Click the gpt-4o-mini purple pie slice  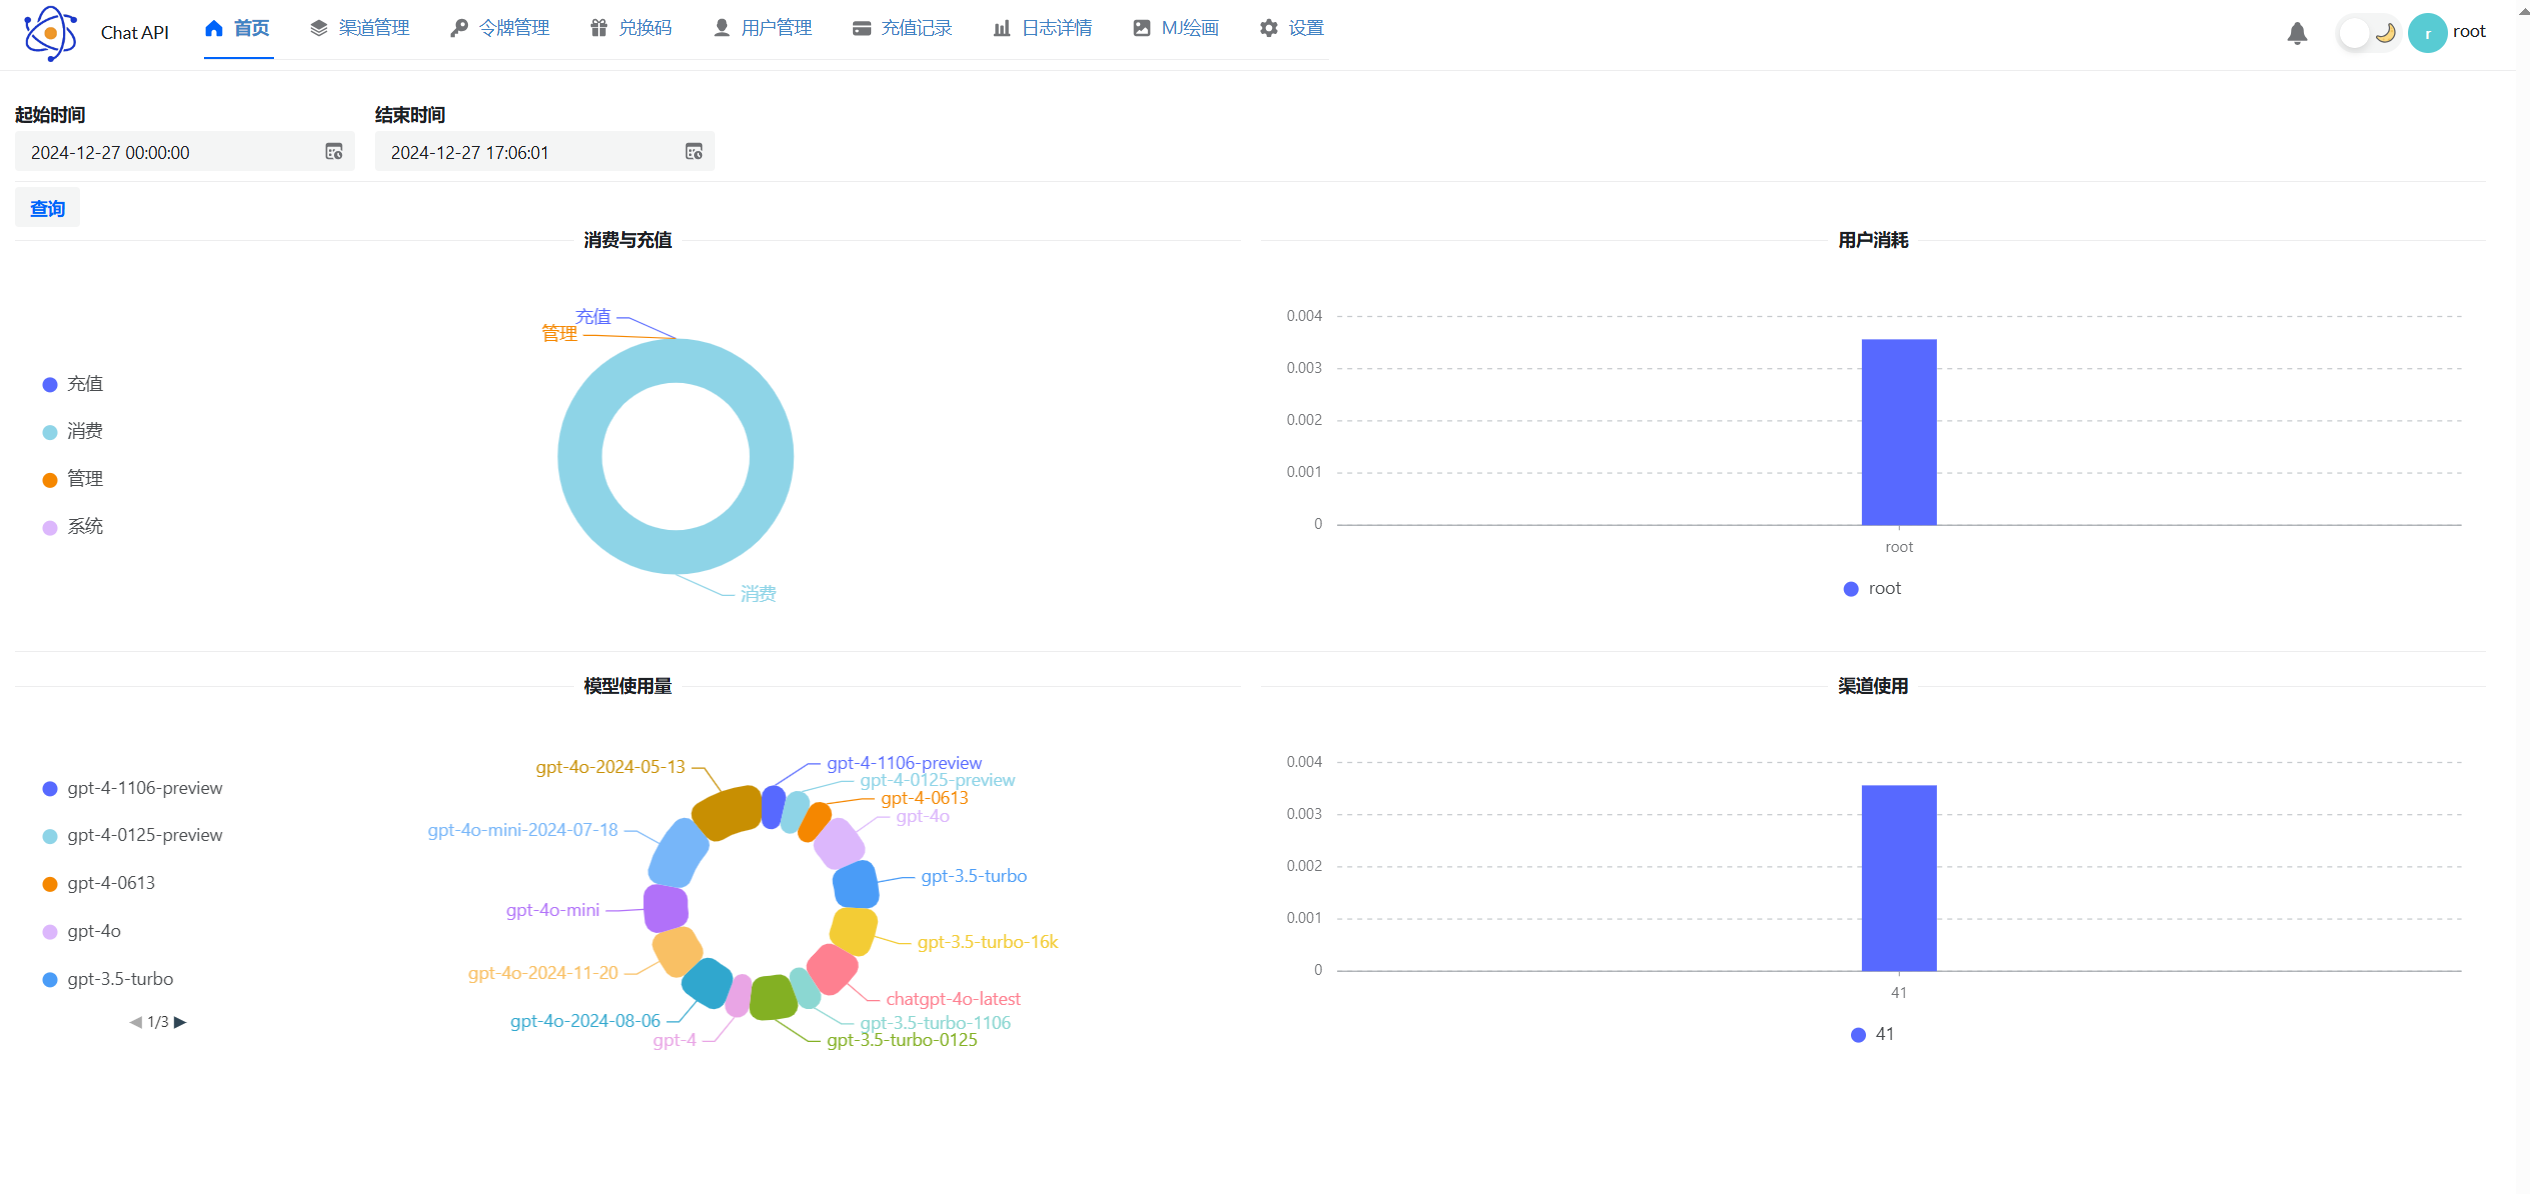pos(666,908)
